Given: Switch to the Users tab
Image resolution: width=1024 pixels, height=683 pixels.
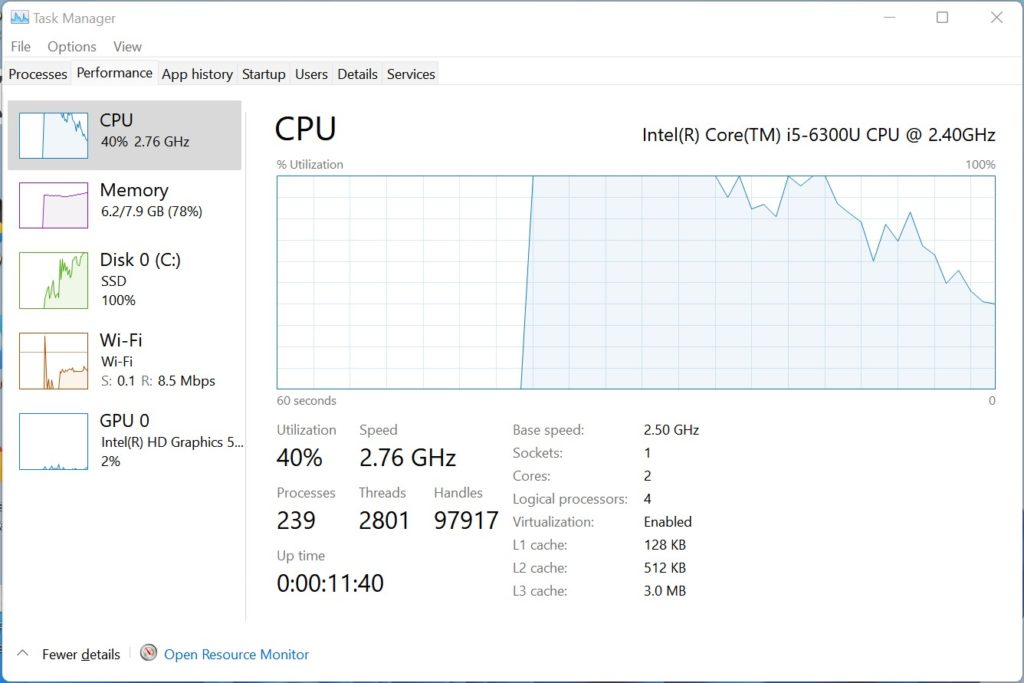Looking at the screenshot, I should point(312,74).
